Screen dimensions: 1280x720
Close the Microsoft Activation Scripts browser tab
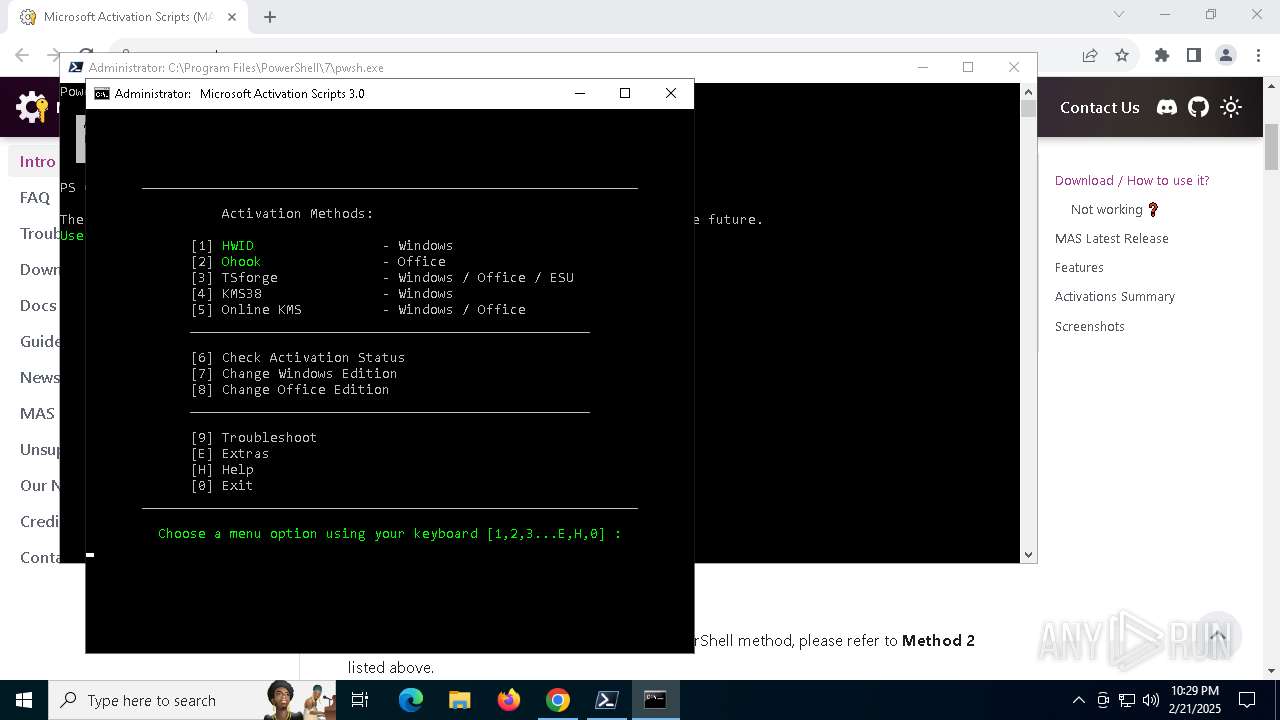tap(232, 16)
